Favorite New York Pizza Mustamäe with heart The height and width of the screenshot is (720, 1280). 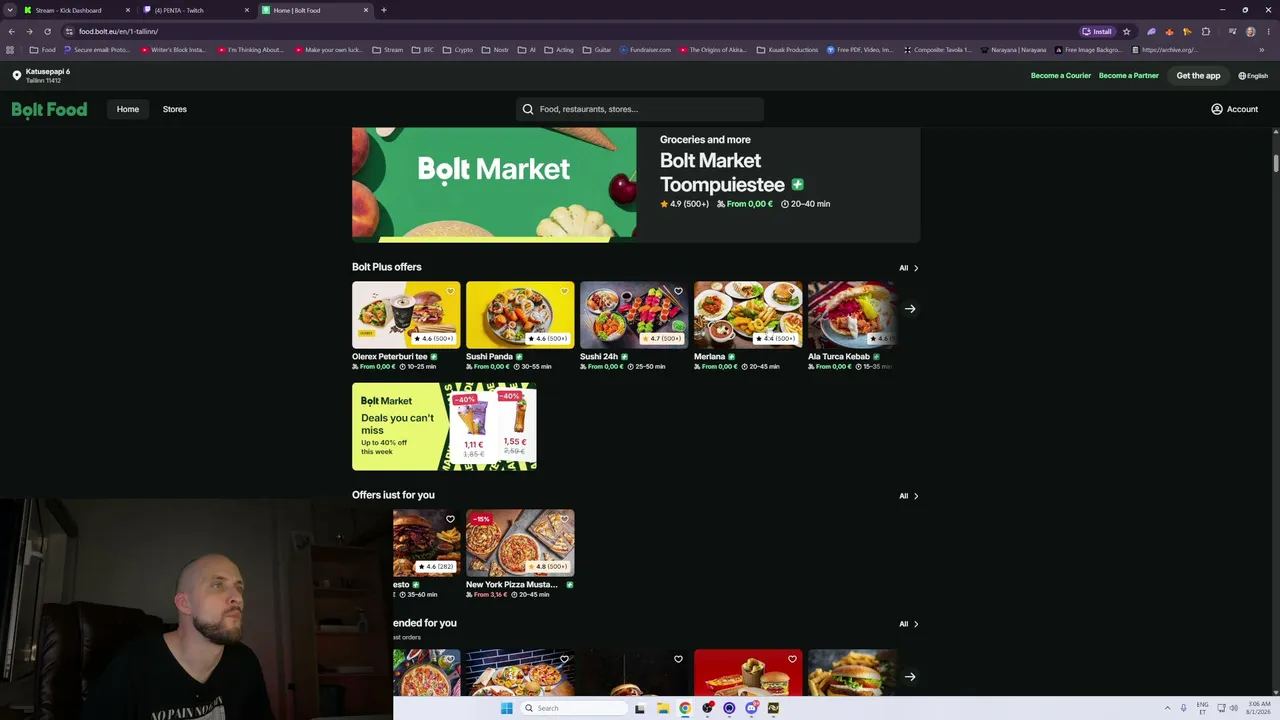[x=564, y=520]
